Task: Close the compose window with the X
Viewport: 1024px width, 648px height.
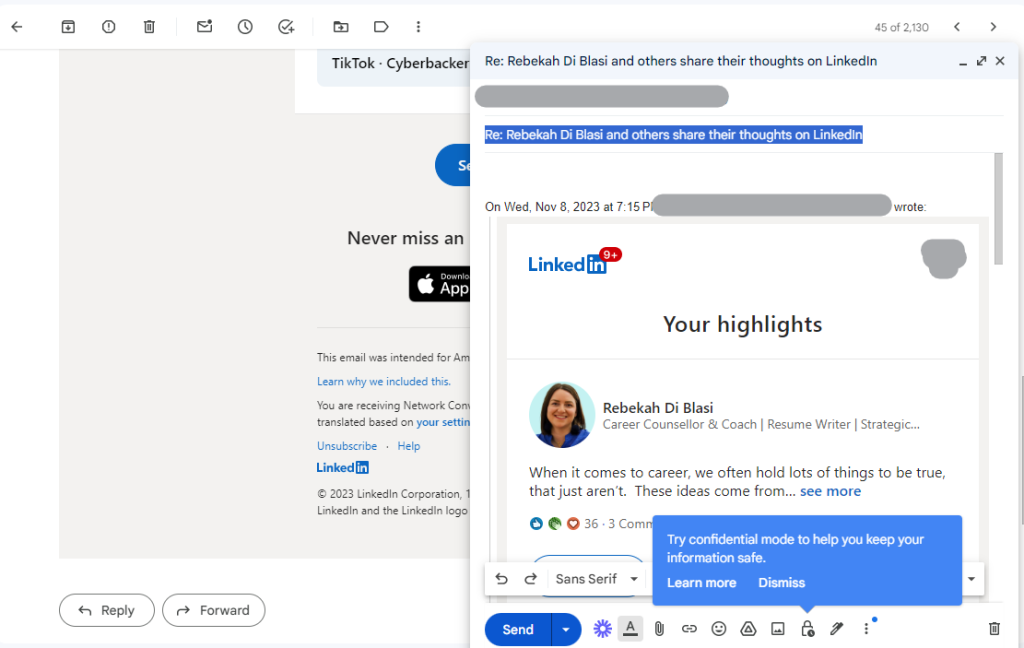Action: click(1000, 61)
